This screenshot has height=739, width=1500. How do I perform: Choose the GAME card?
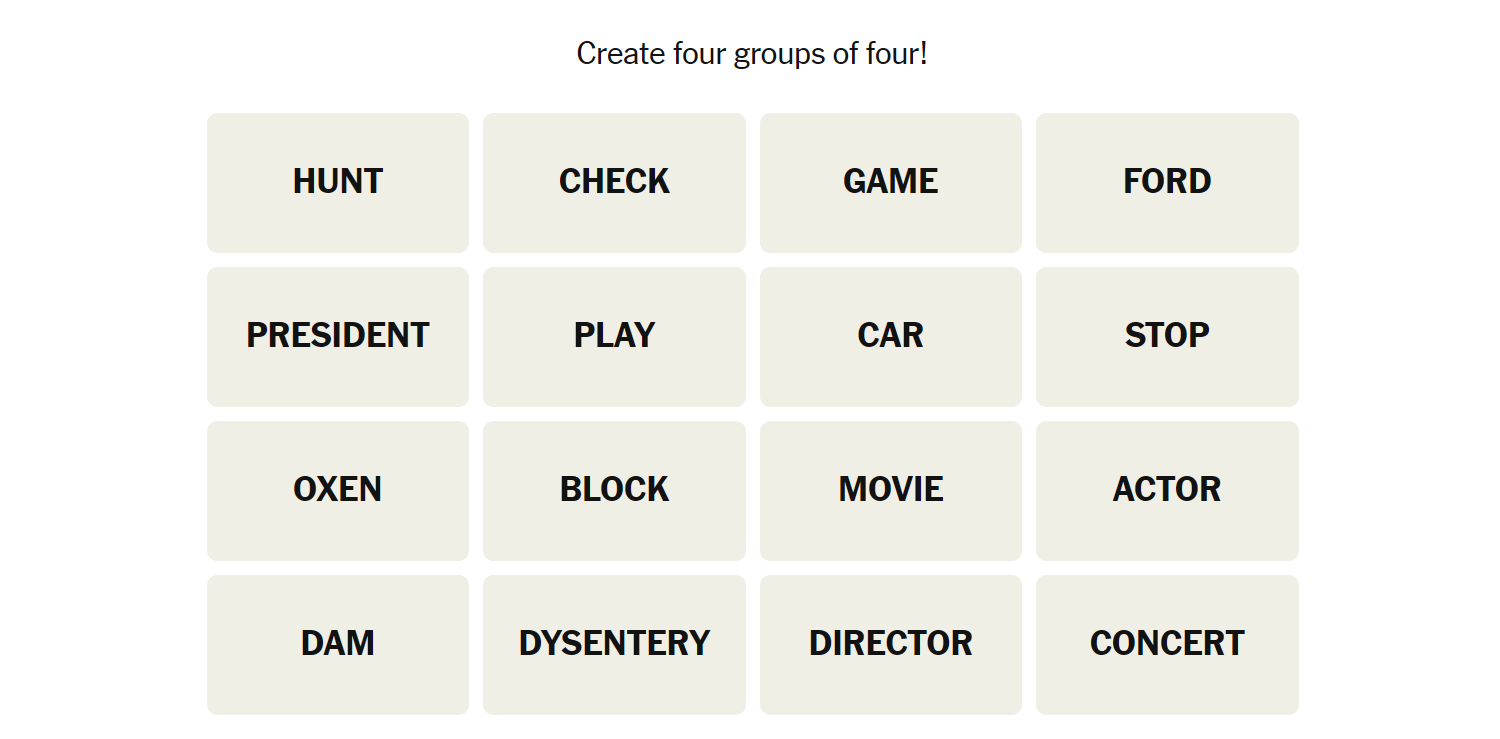coord(890,182)
